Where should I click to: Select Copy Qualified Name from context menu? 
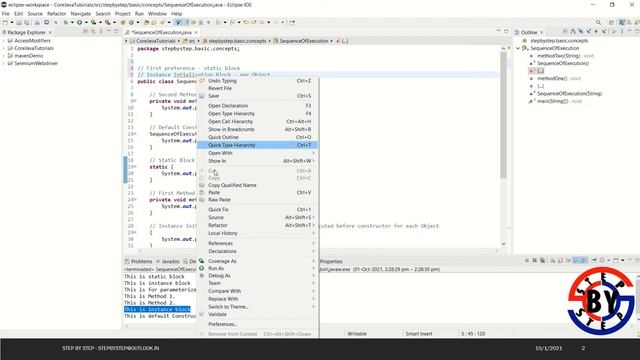[x=257, y=185]
